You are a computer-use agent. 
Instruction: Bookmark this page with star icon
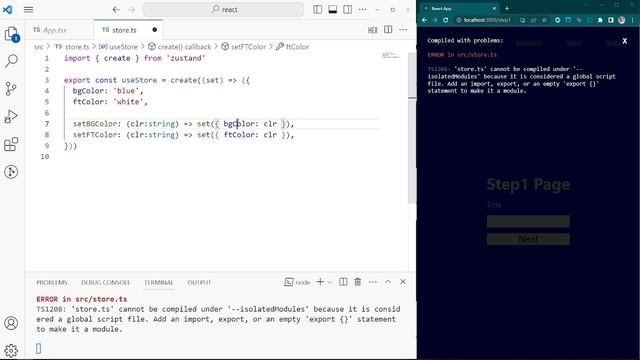544,20
